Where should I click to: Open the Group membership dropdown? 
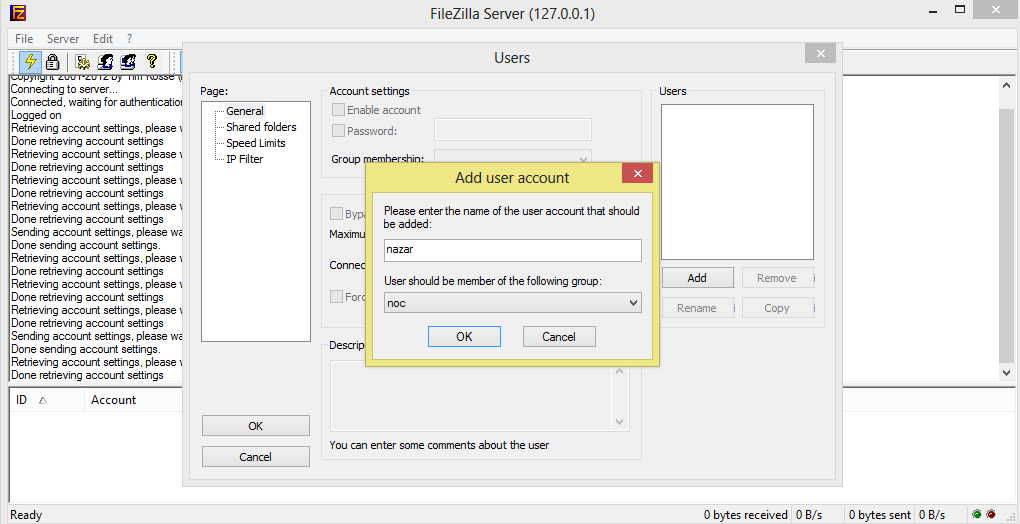(513, 158)
